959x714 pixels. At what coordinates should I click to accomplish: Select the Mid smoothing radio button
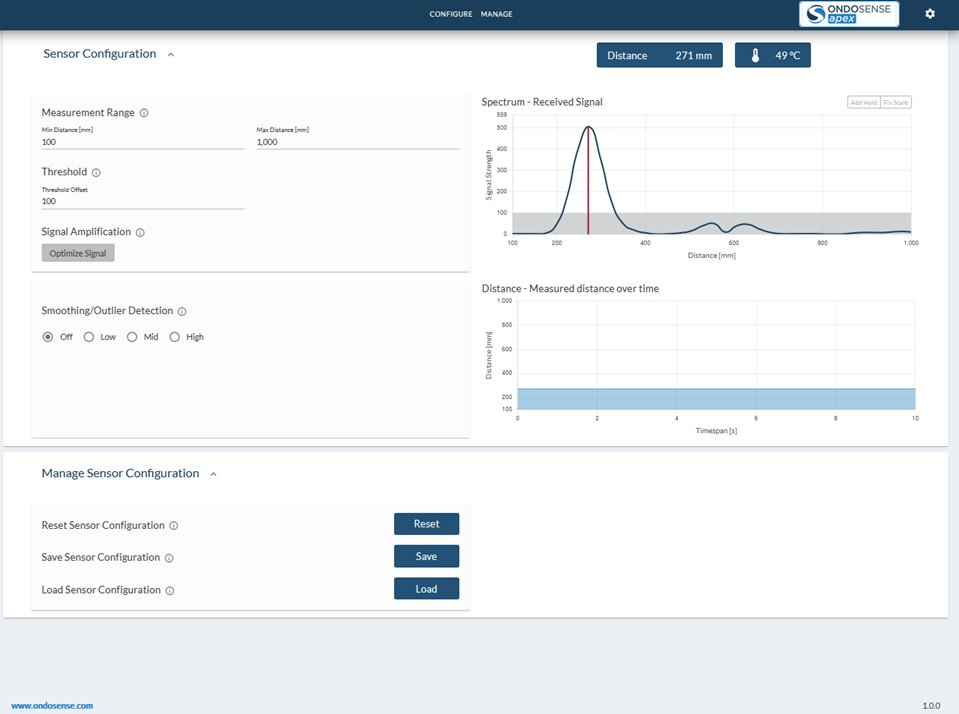pyautogui.click(x=132, y=337)
